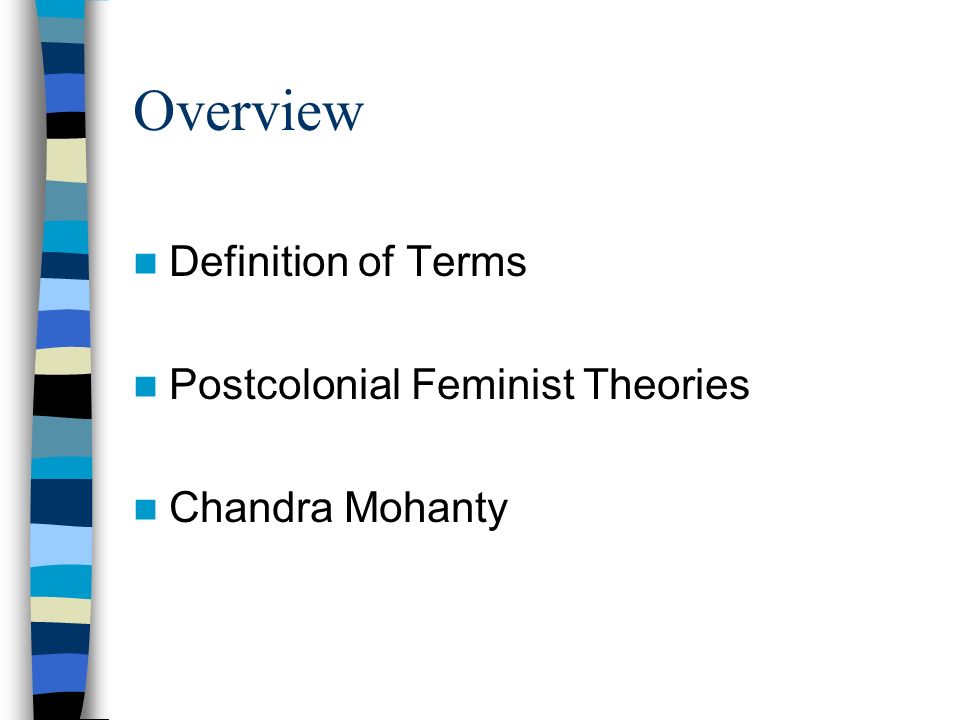Viewport: 960px width, 720px height.
Task: Pick the cream block just below the top black block
Action: [x=66, y=160]
